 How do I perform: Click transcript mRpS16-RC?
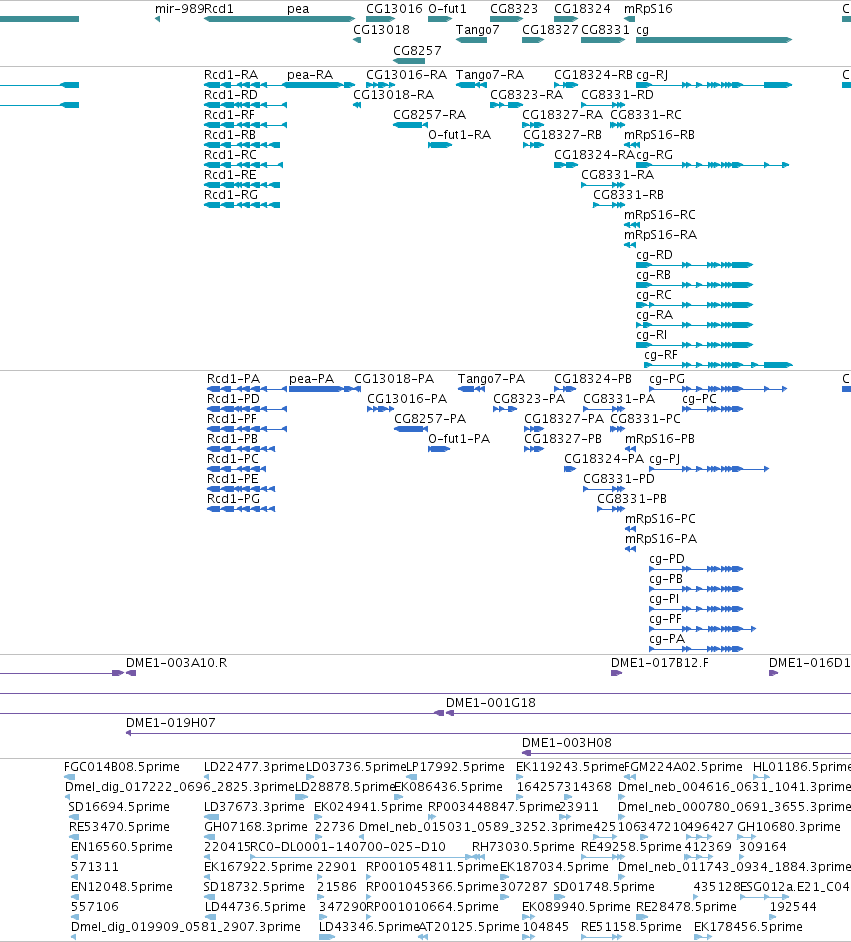click(x=659, y=215)
